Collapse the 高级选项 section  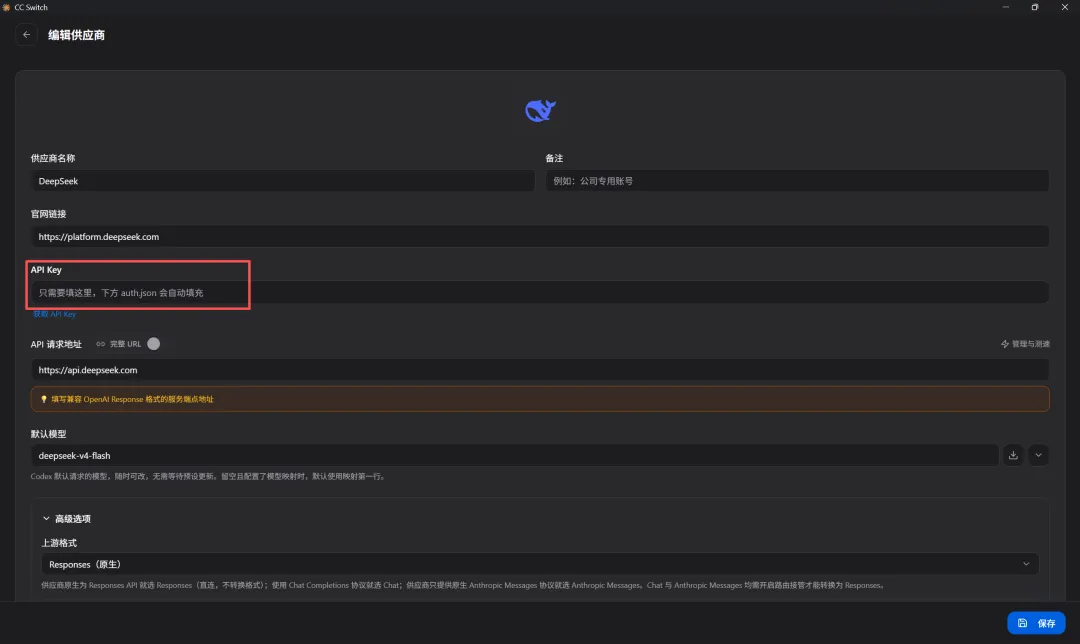pos(67,519)
